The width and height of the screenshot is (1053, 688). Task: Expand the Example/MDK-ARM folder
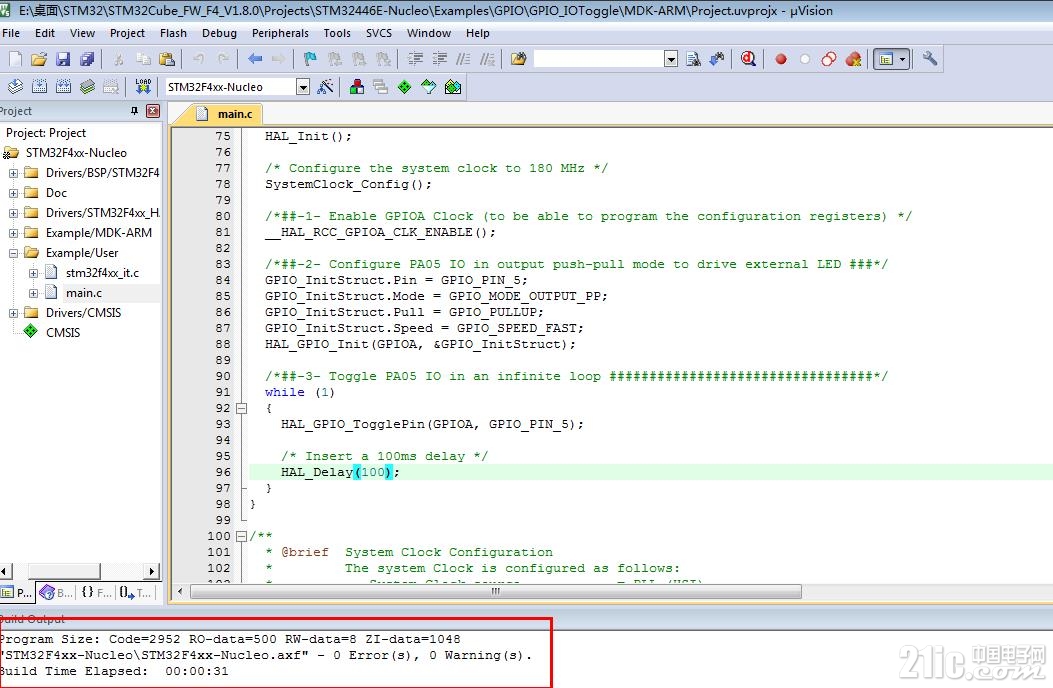pos(13,233)
